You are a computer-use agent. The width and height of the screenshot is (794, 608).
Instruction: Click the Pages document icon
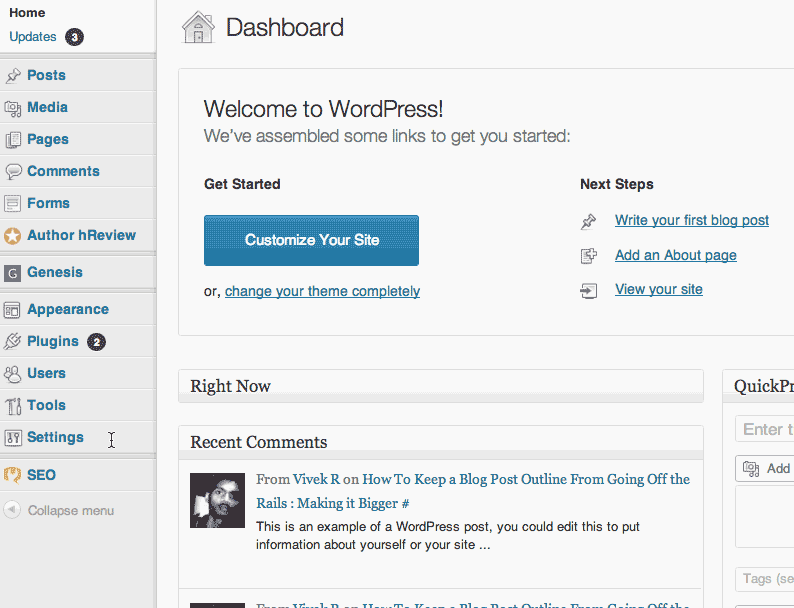click(13, 140)
